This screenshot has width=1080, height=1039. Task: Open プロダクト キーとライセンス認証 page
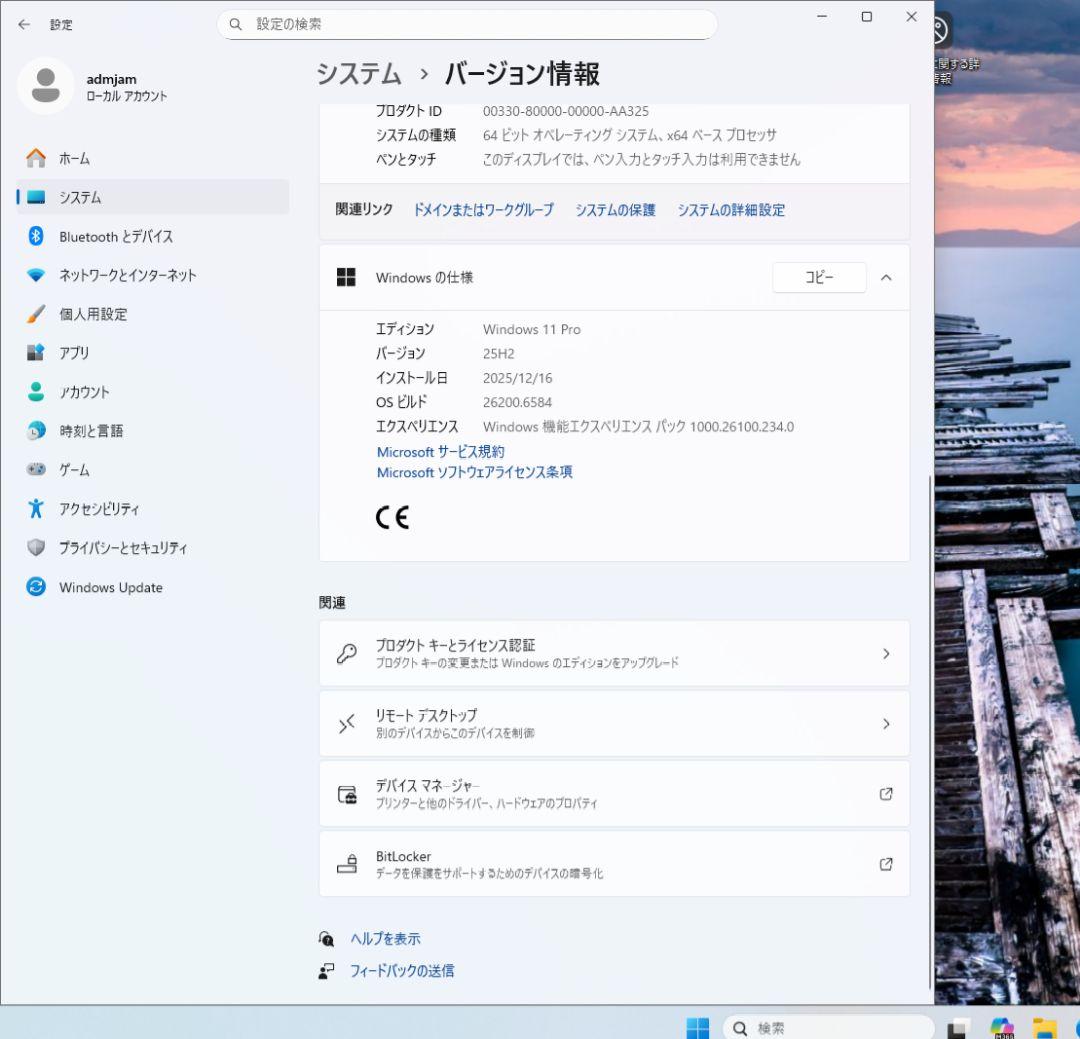click(x=614, y=653)
